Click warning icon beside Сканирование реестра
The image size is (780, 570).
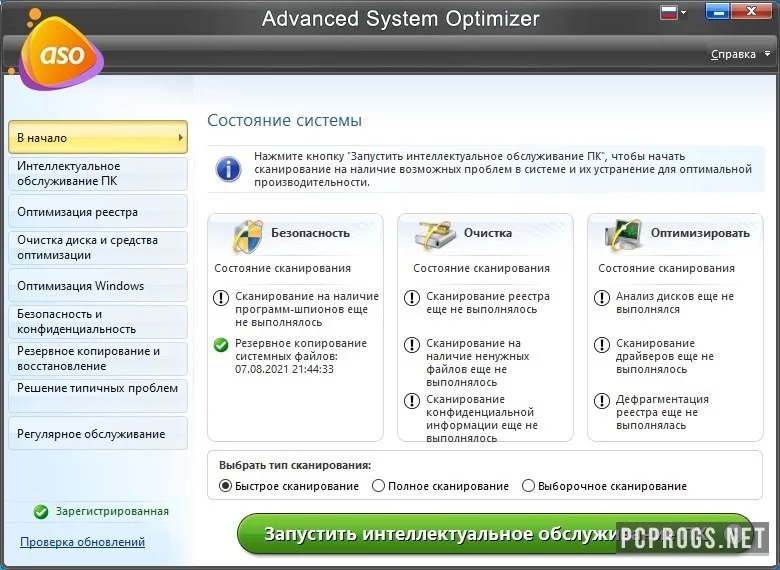coord(412,298)
